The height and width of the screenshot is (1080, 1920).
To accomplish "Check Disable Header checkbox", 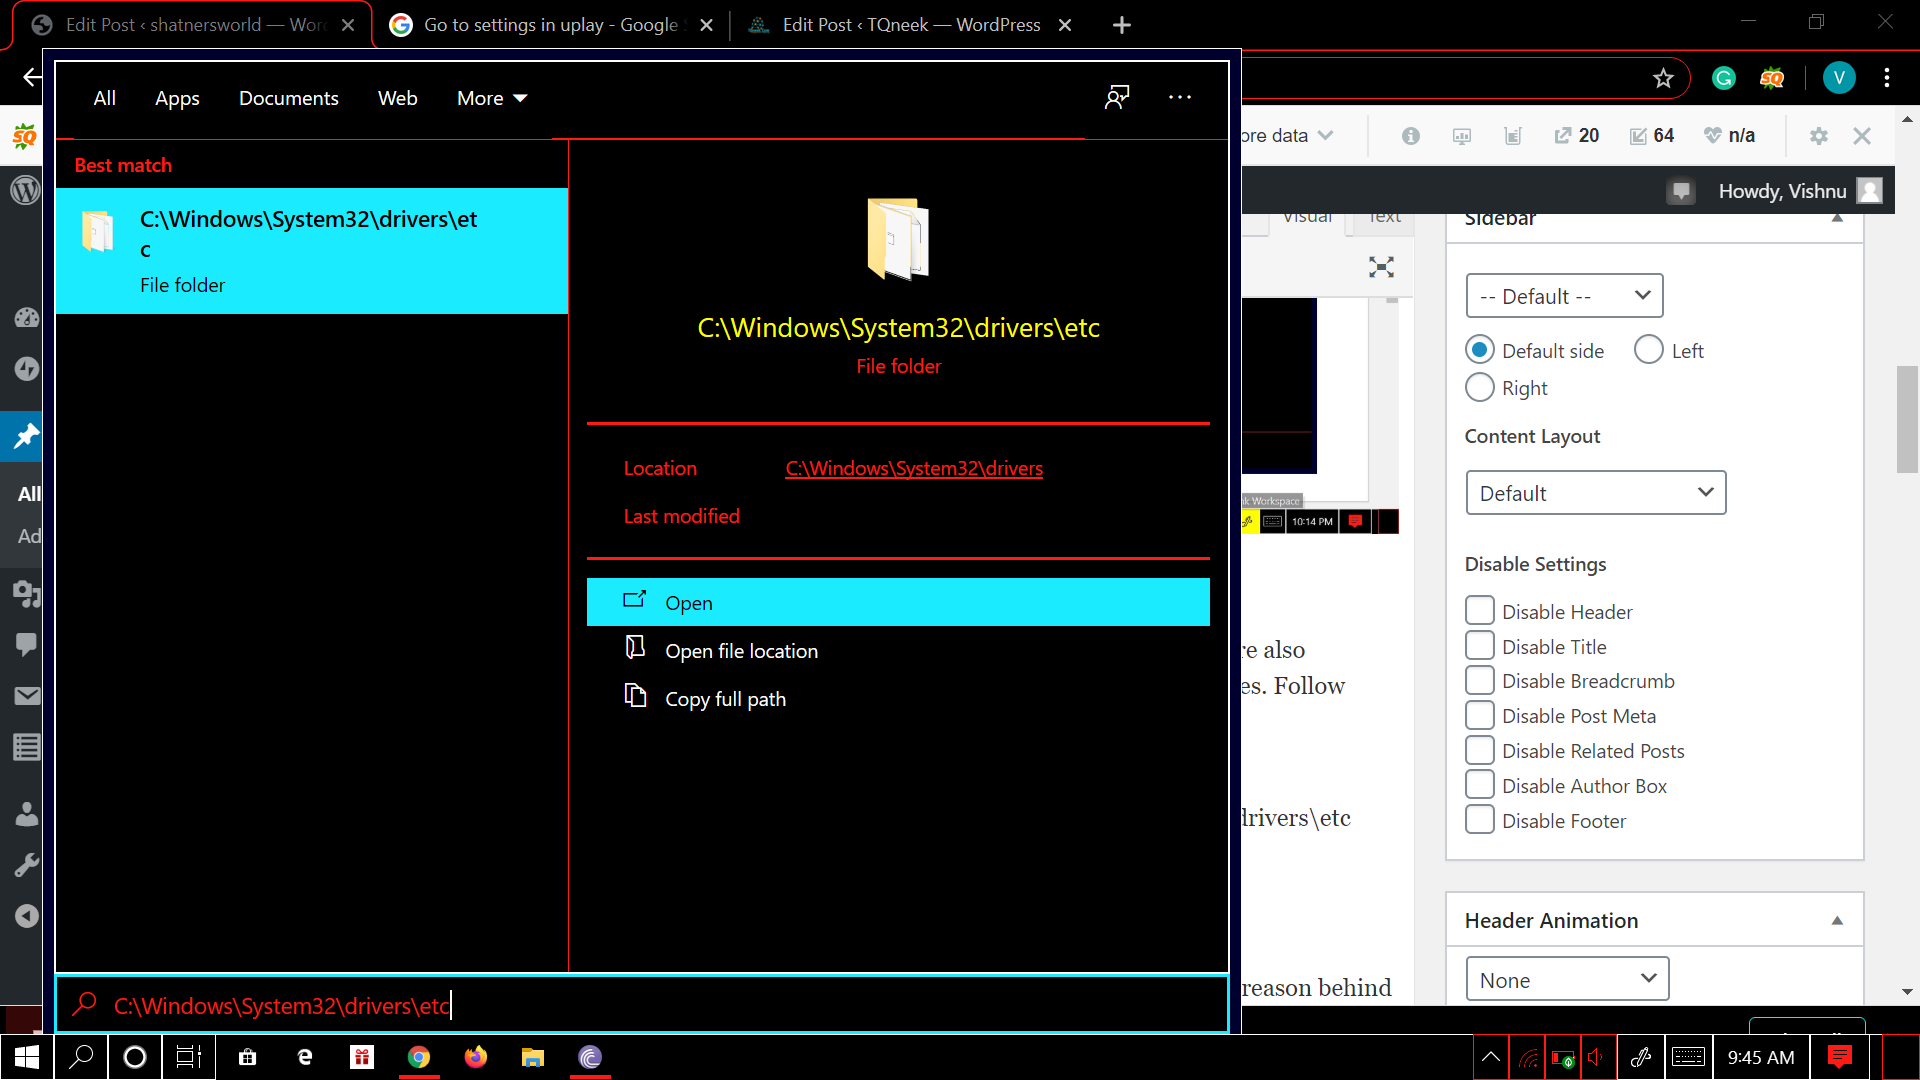I will [x=1480, y=611].
